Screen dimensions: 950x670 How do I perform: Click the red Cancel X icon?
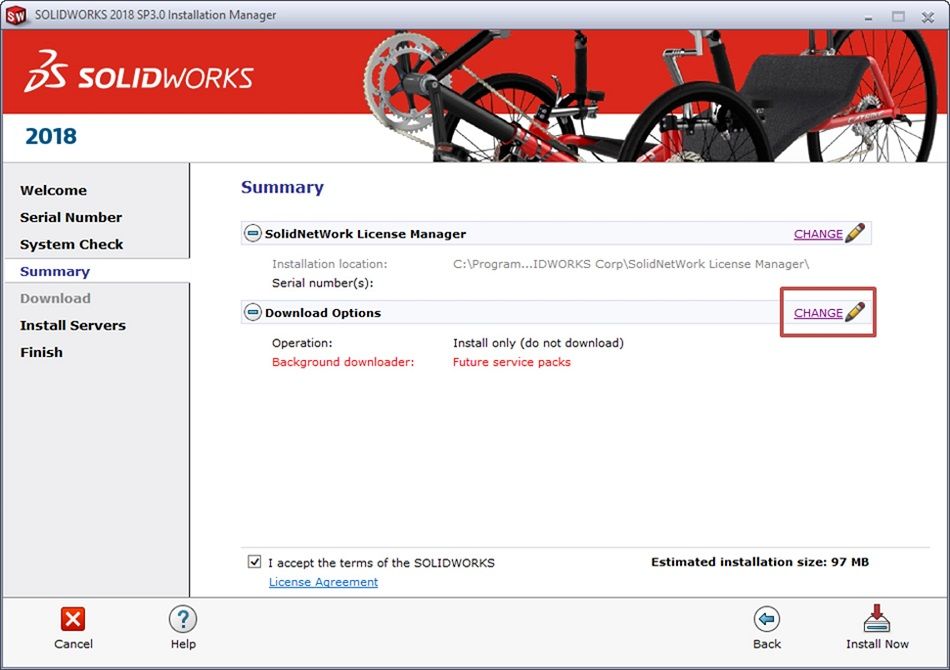coord(73,619)
